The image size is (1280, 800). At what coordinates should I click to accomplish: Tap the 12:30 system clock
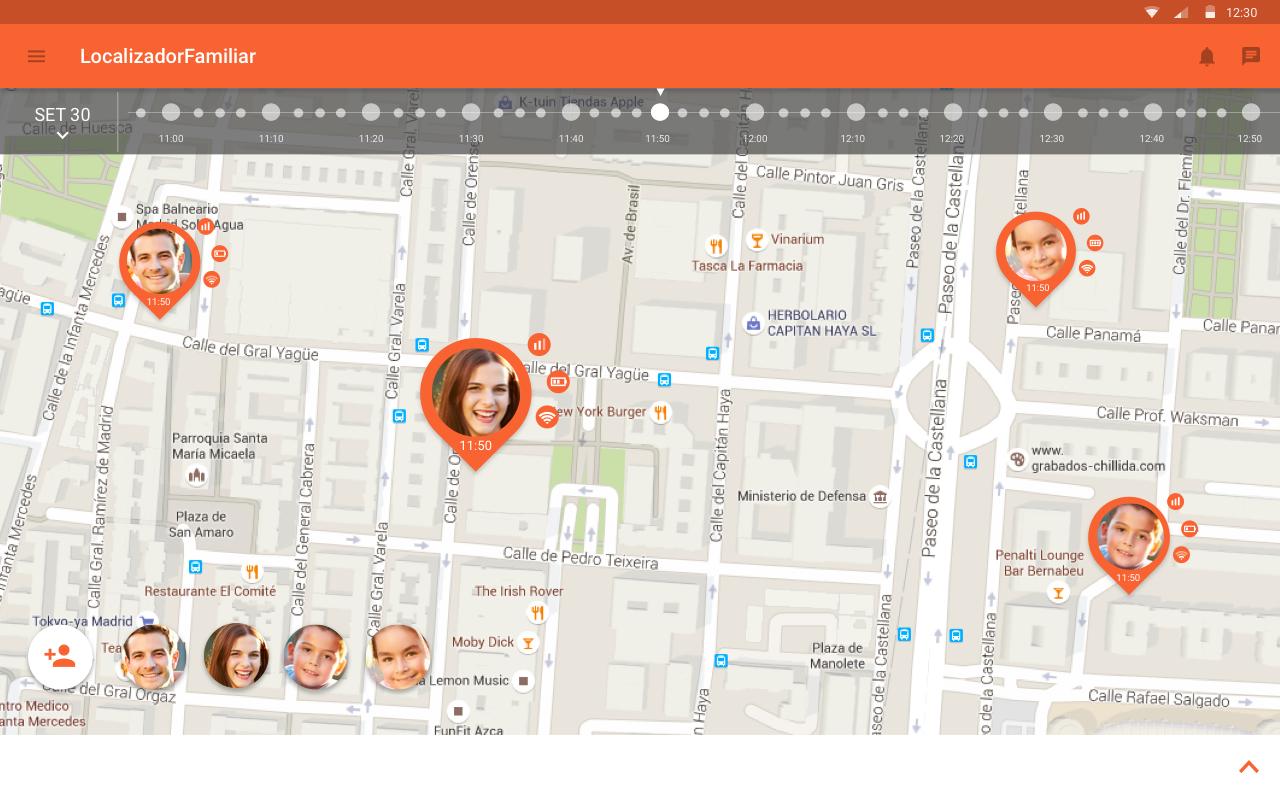[x=1241, y=12]
